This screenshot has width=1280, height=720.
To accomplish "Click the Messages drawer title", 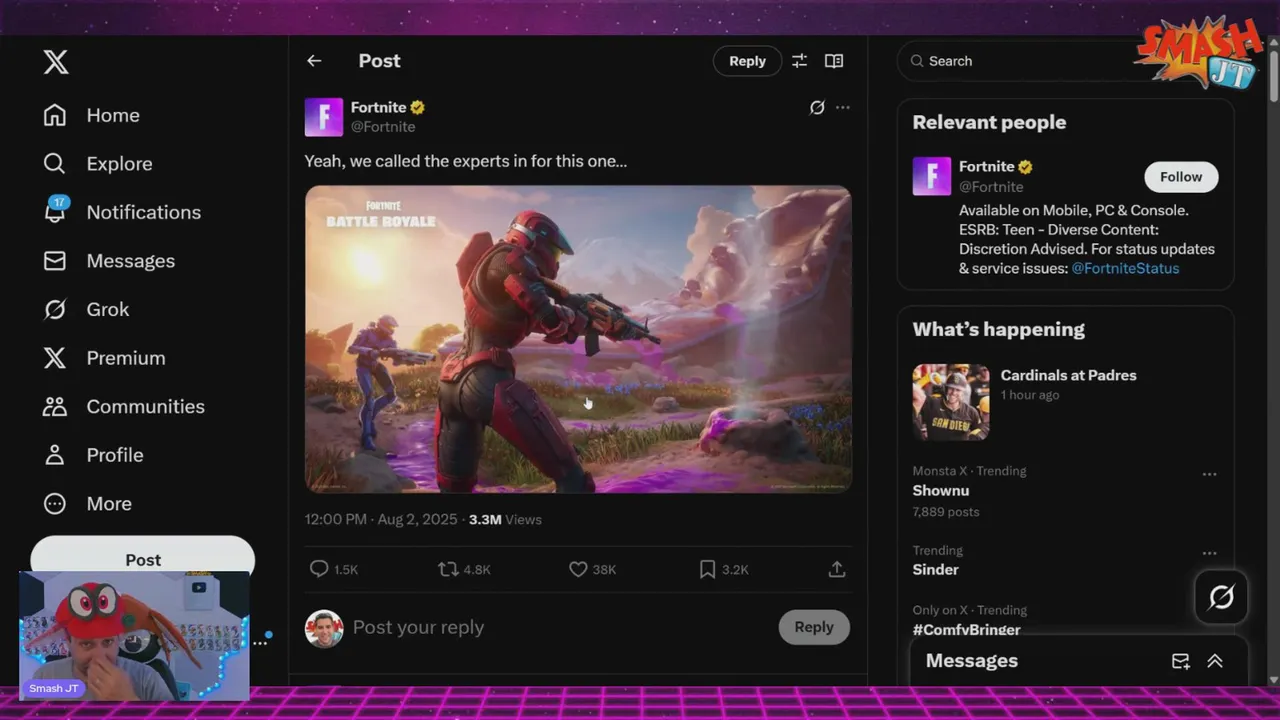I will coord(972,661).
